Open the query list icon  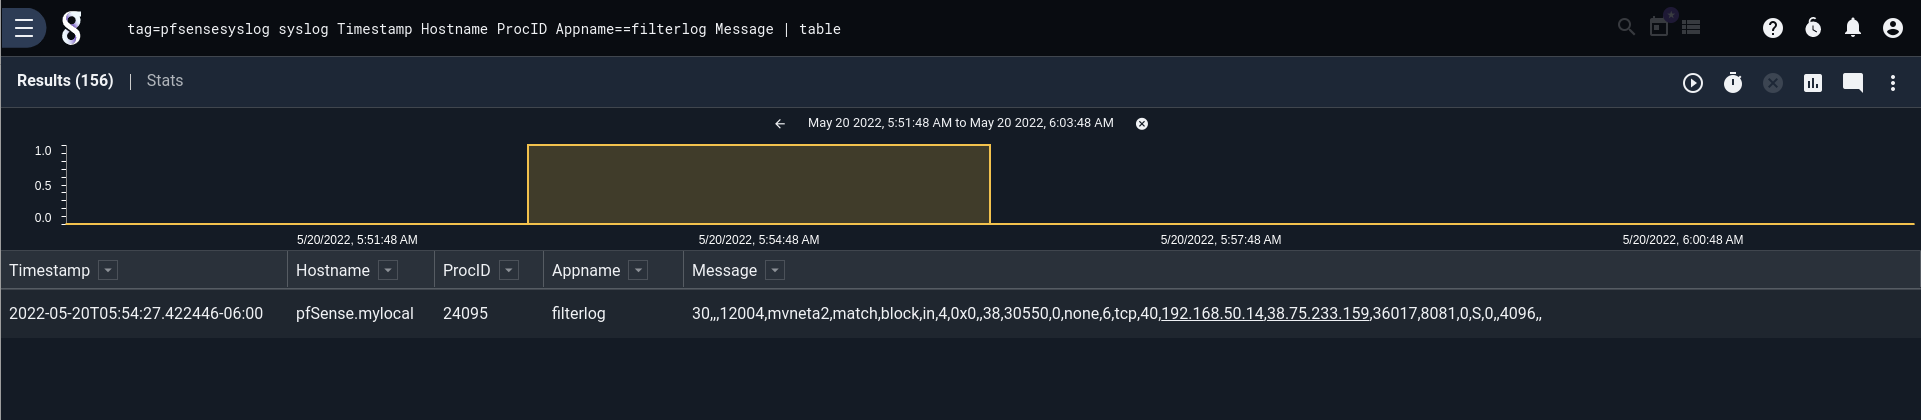coord(1692,27)
